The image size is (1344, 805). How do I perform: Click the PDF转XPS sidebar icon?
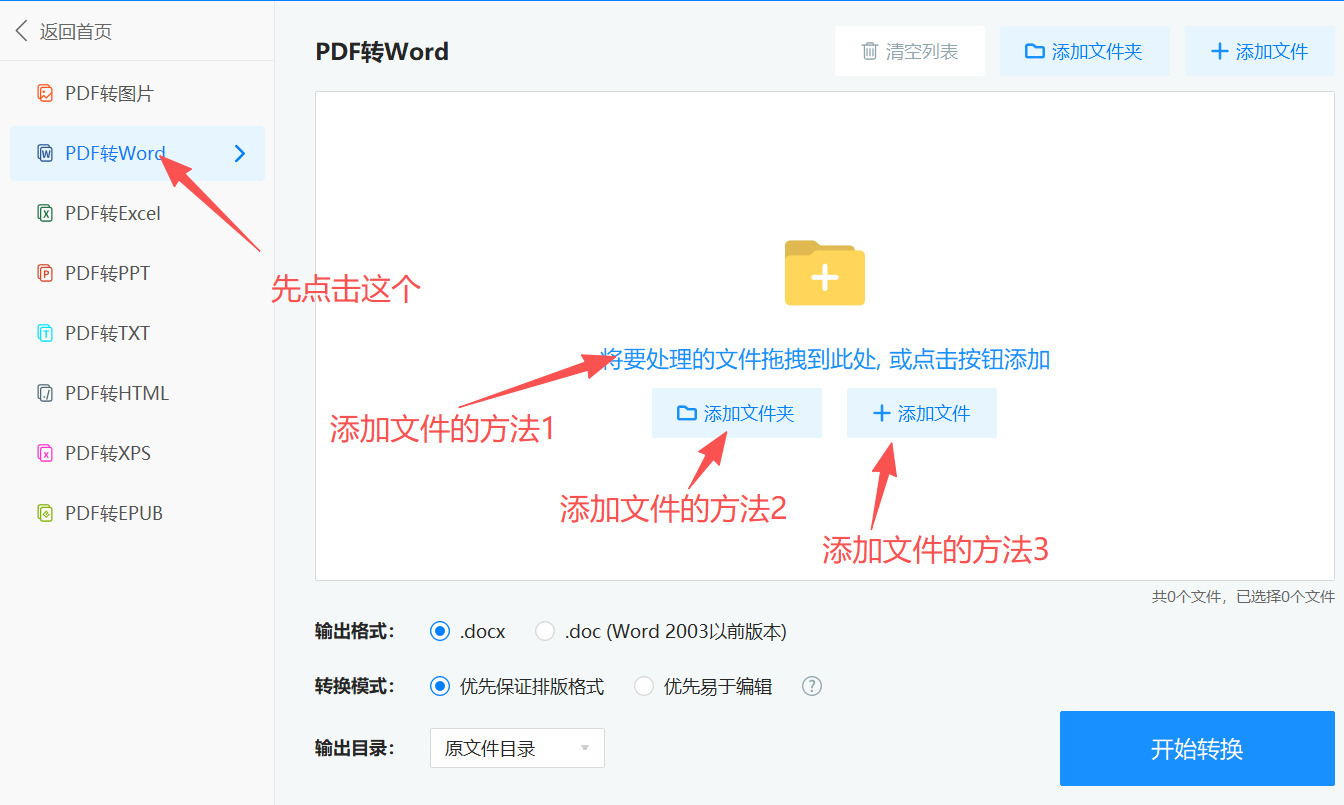pyautogui.click(x=45, y=454)
